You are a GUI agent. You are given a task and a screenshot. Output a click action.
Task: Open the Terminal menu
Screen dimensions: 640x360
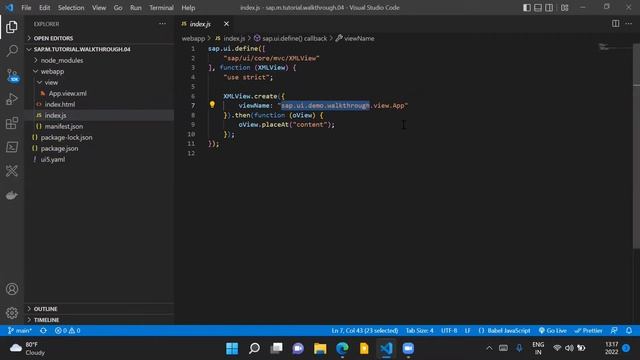click(x=161, y=7)
